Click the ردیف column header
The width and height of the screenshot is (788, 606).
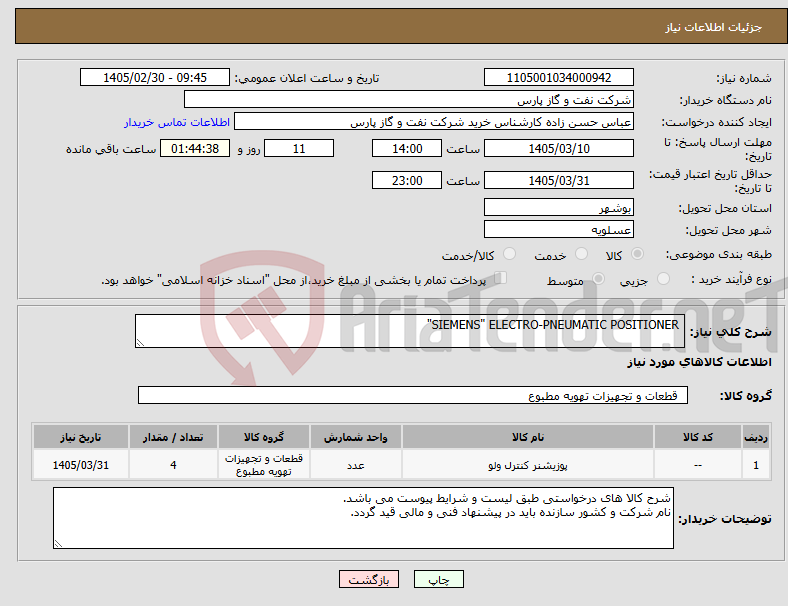755,437
